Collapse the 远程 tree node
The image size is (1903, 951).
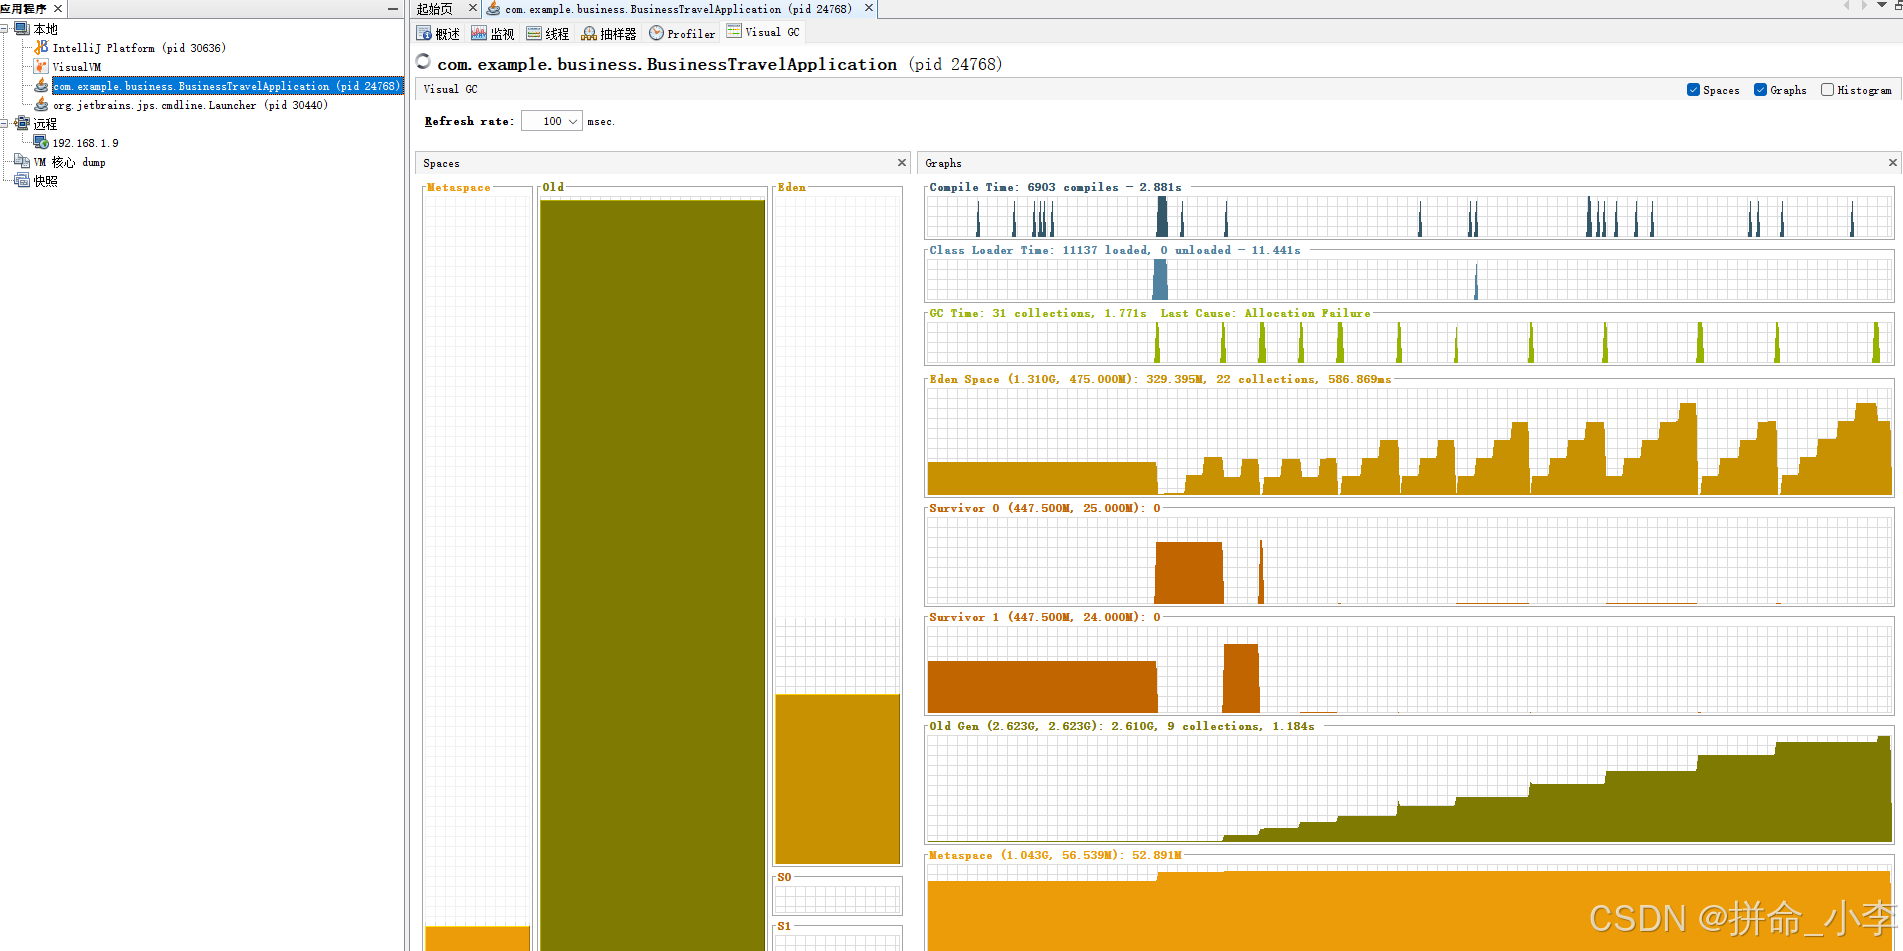coord(5,123)
